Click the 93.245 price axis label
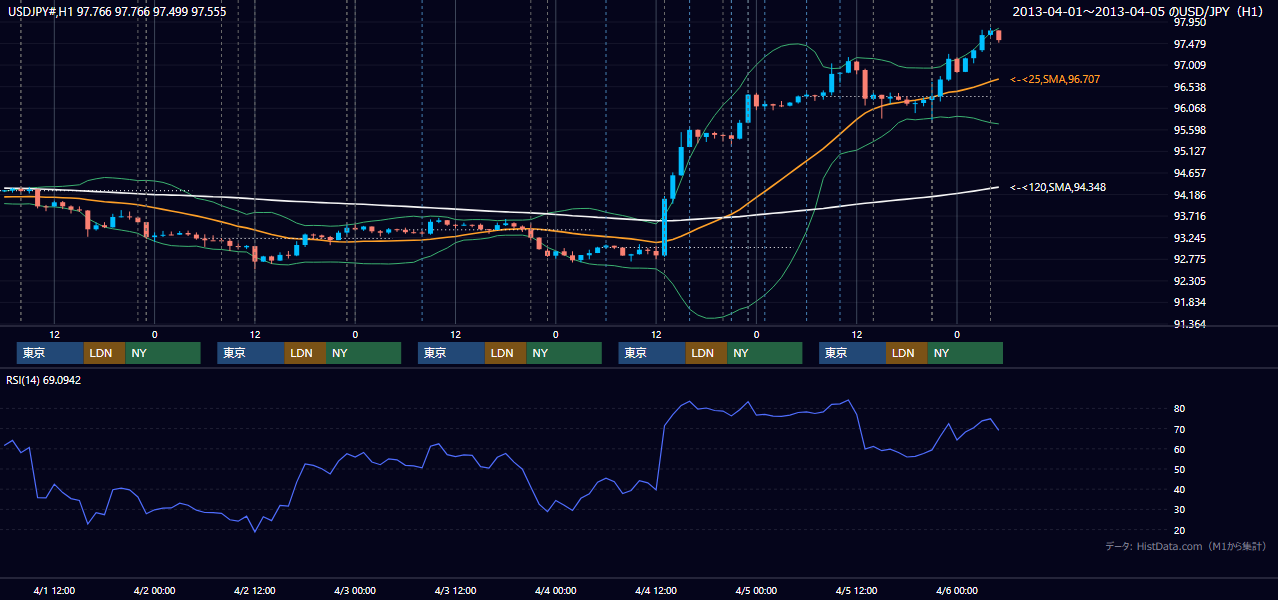 click(1188, 238)
